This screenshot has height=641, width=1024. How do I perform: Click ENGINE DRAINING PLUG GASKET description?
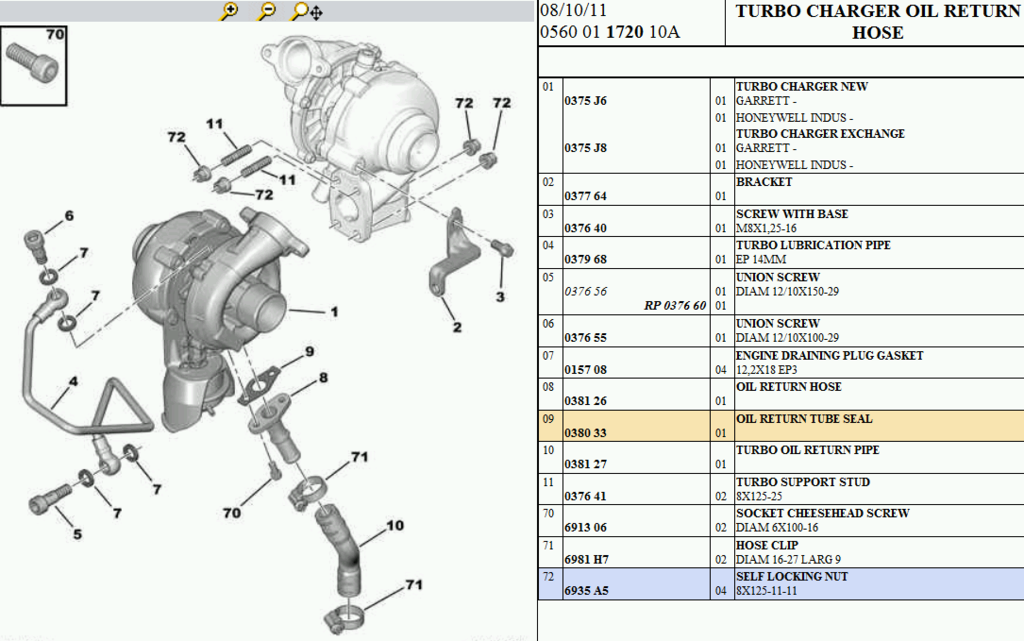click(829, 355)
